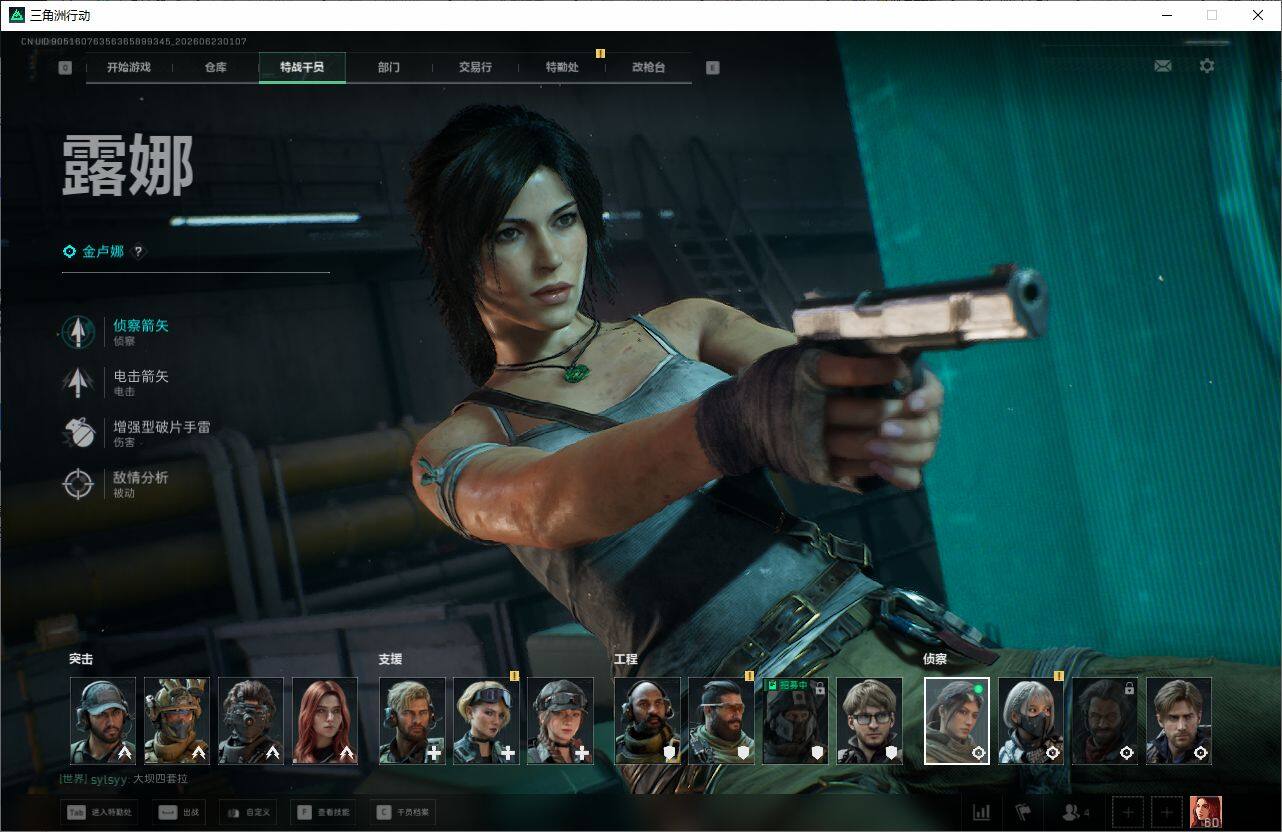The width and height of the screenshot is (1282, 832).
Task: Click the Q key icon left of the tabs
Action: click(65, 68)
